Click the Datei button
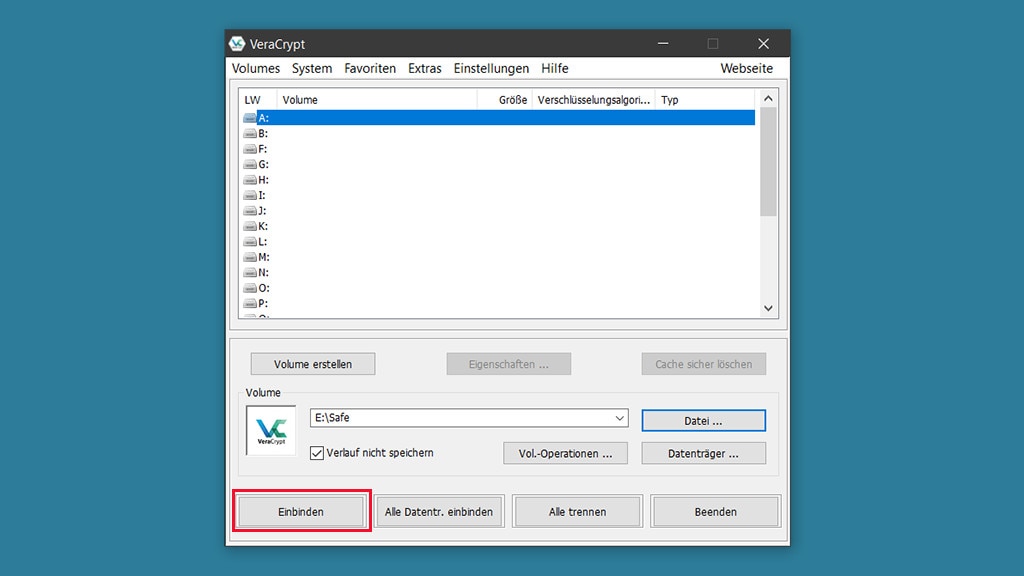 pos(703,420)
